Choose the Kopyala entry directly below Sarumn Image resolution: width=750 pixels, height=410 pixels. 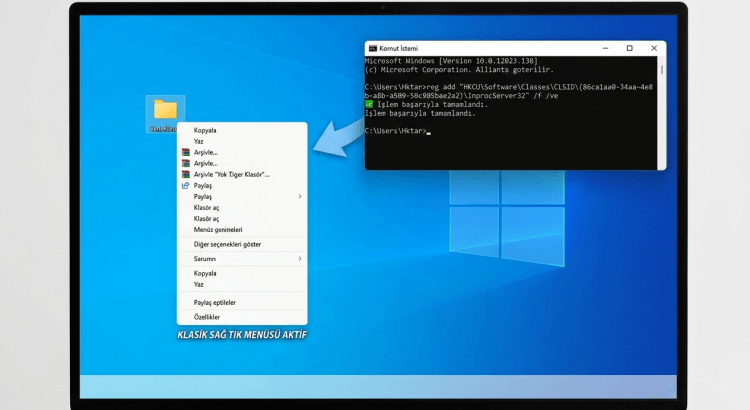[242, 274]
